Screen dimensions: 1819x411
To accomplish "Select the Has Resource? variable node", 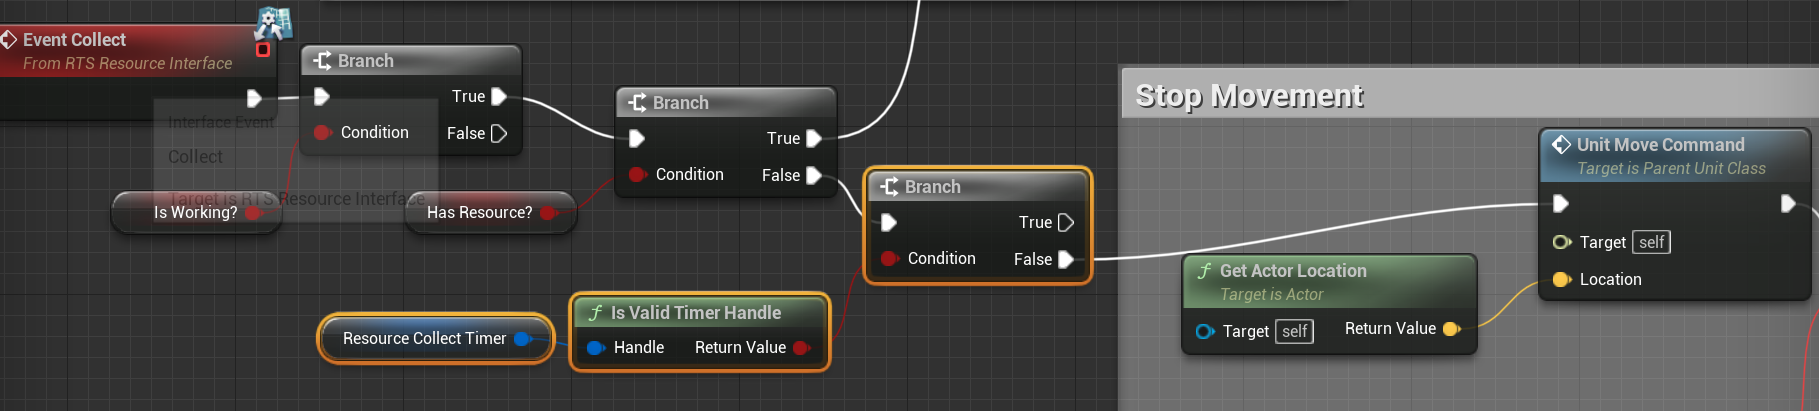I will coord(479,212).
